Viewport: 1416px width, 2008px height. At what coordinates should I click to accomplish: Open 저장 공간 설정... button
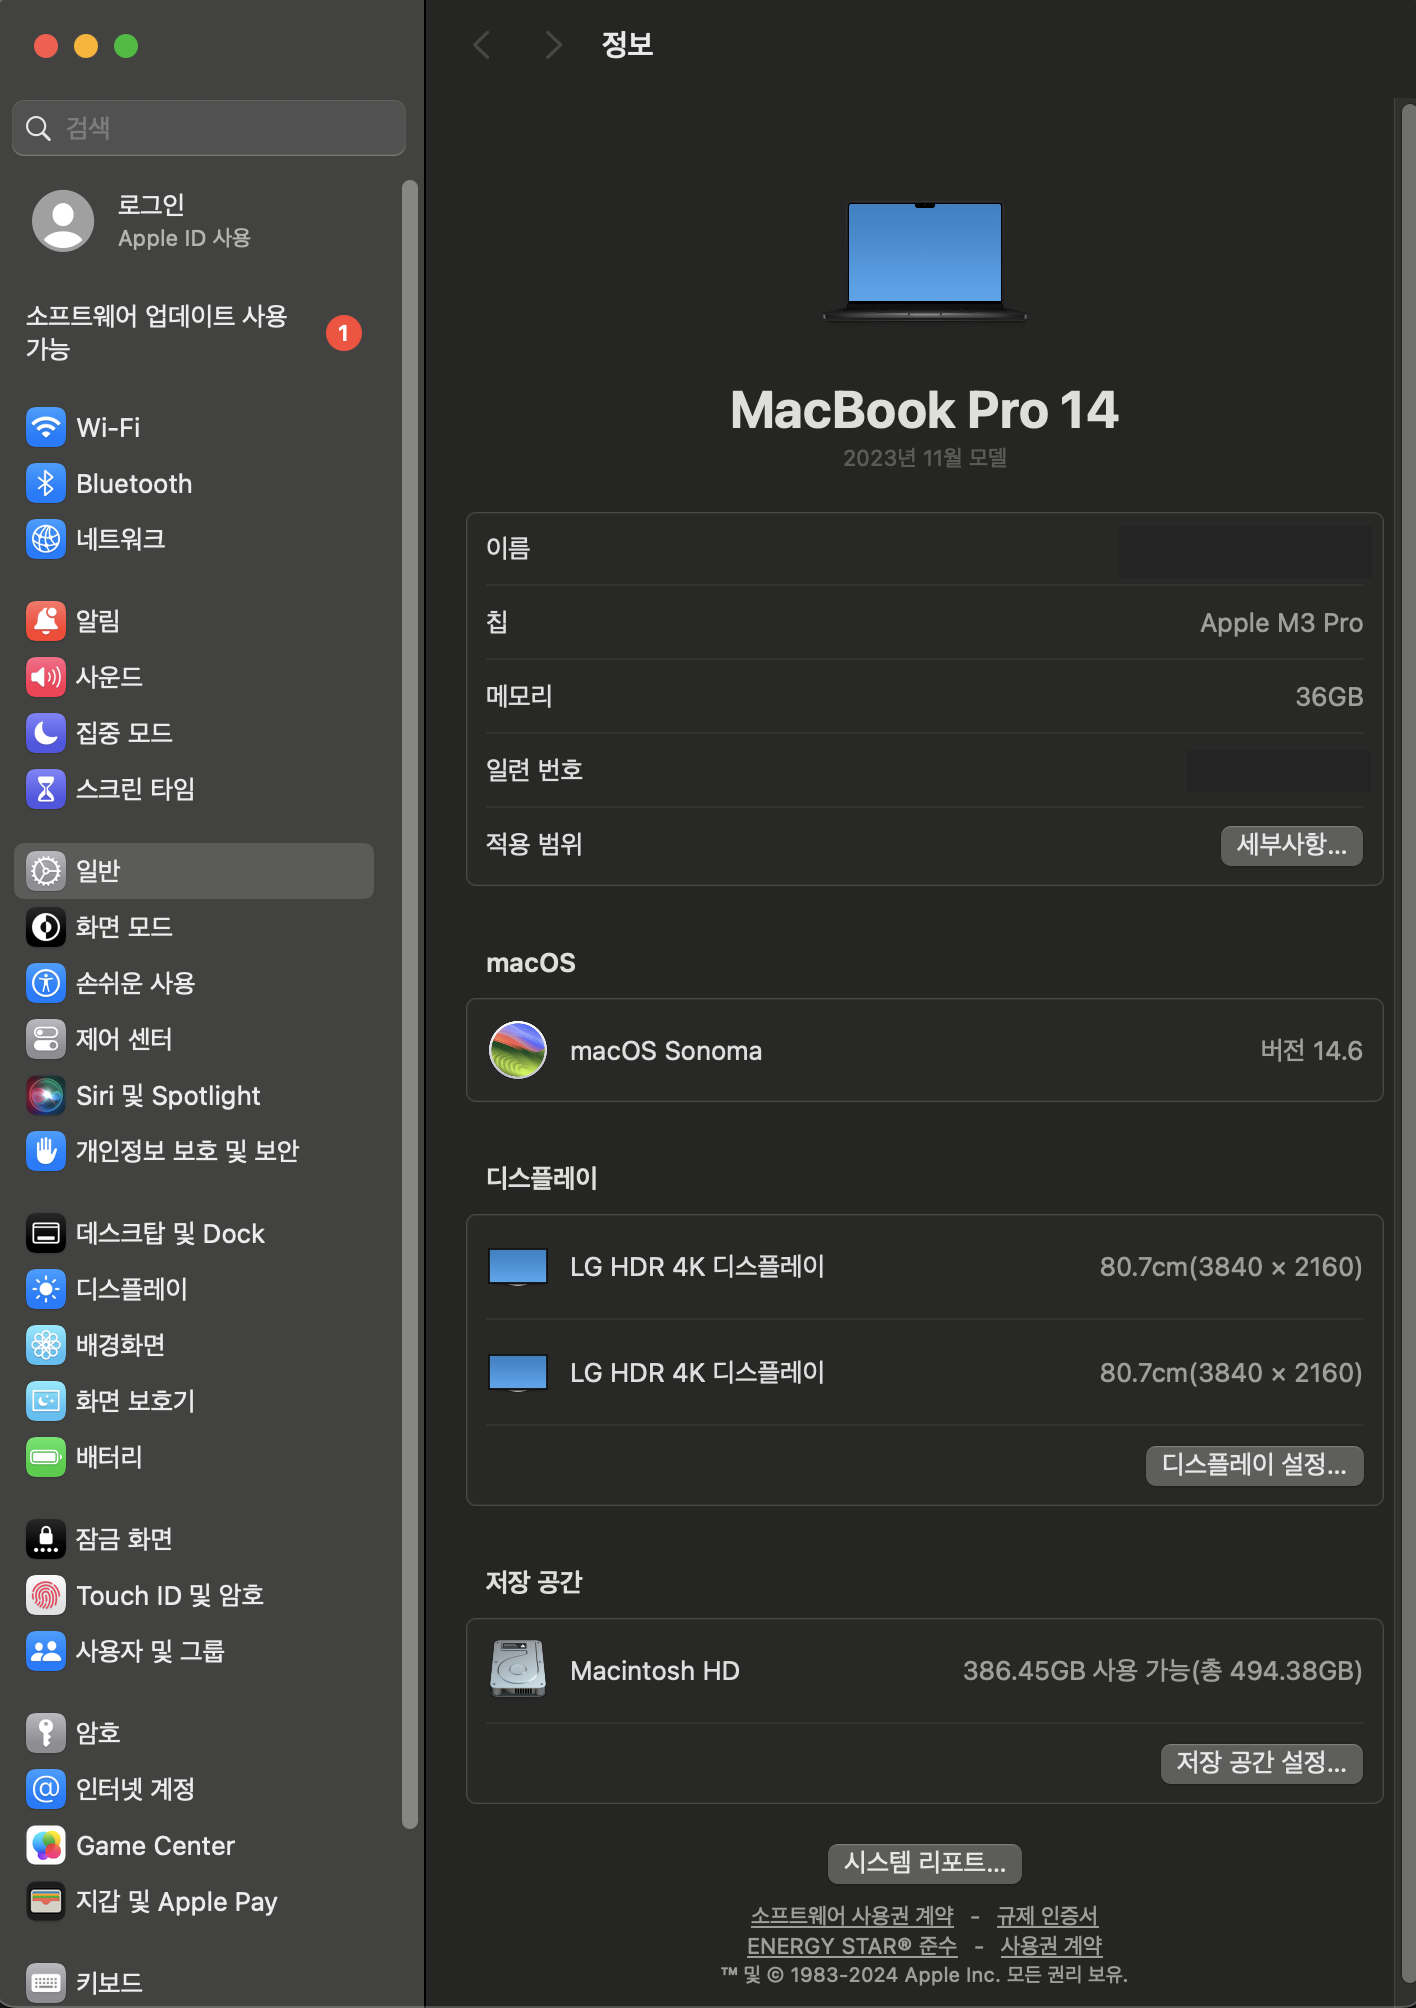pos(1261,1763)
